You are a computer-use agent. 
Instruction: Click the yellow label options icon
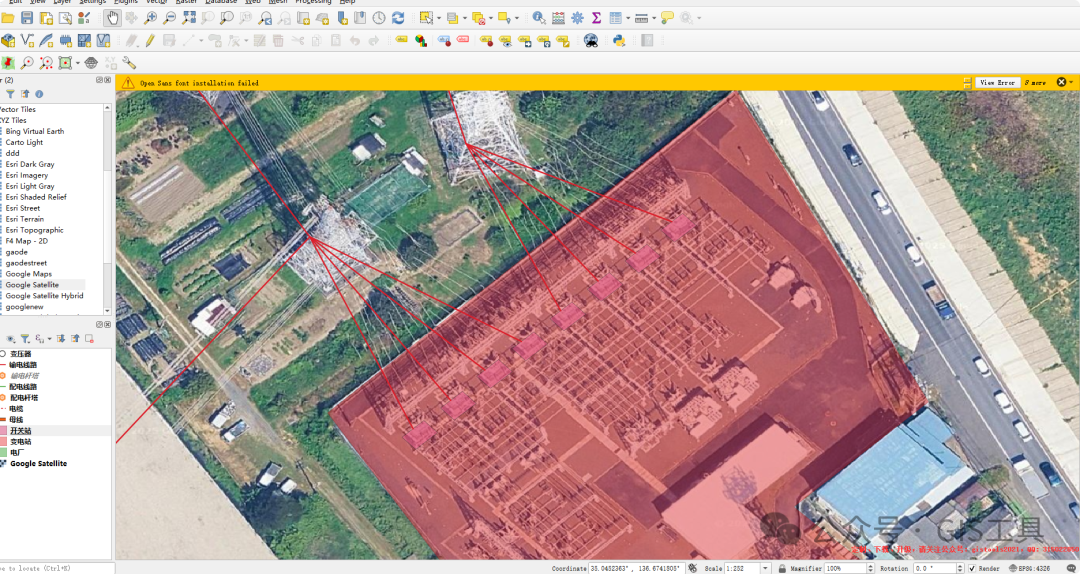[x=401, y=41]
